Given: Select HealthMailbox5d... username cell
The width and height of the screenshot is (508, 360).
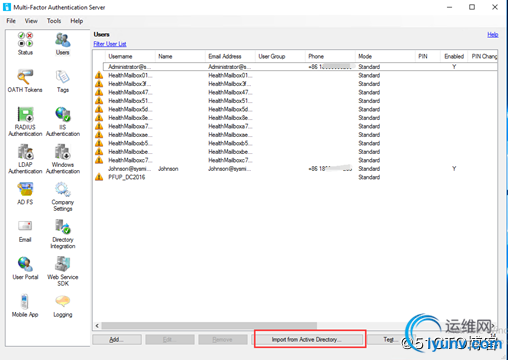Looking at the screenshot, I should pyautogui.click(x=130, y=109).
